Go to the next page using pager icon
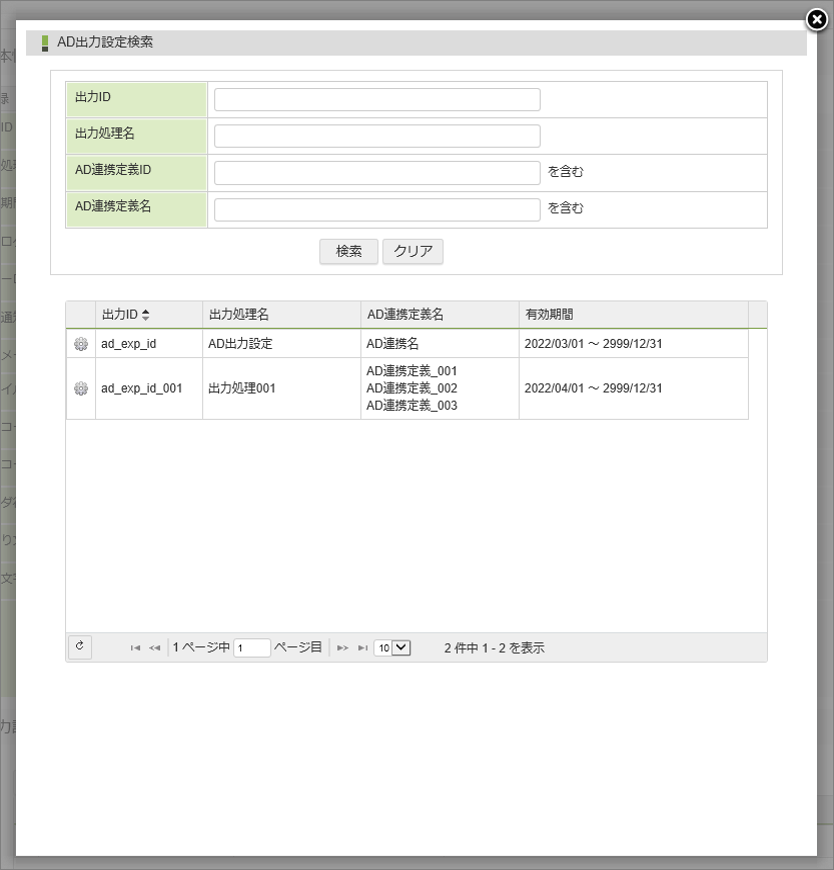Screen dimensions: 834x870 tap(342, 648)
